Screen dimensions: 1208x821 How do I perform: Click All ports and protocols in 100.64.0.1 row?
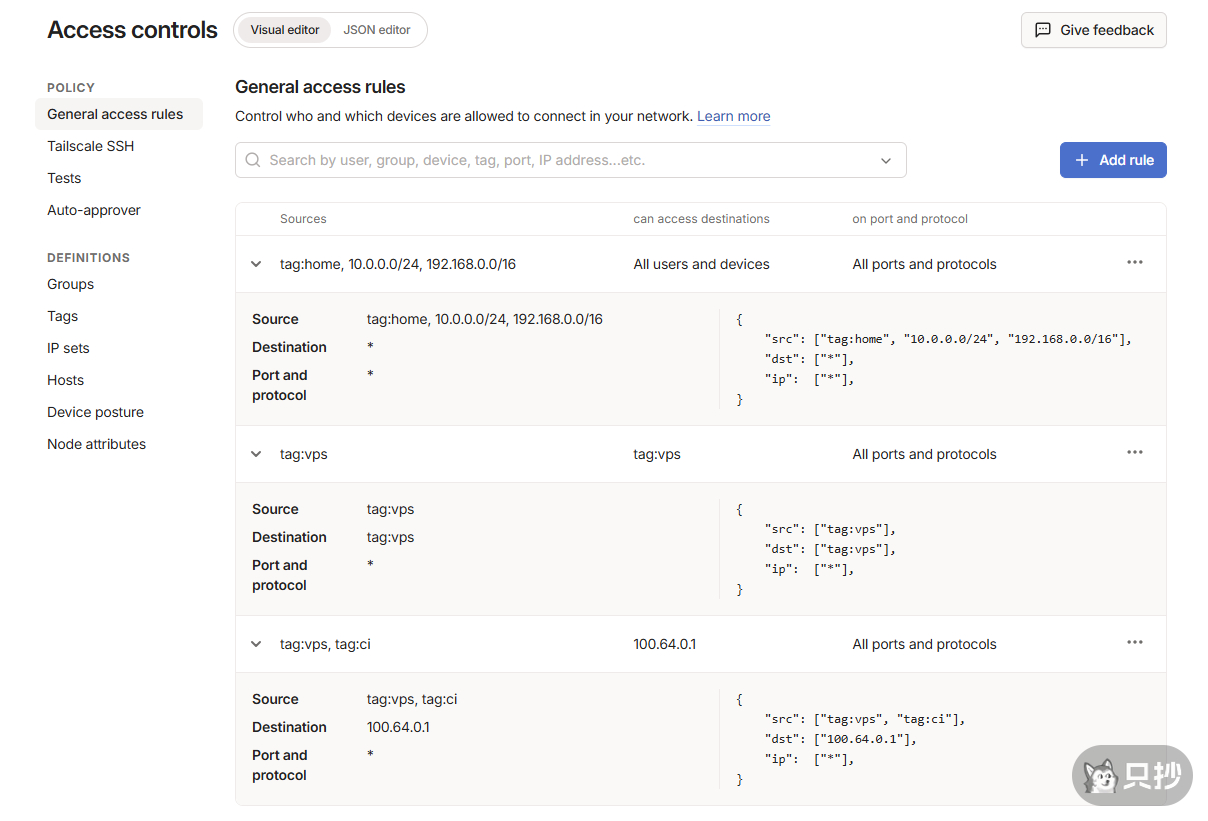tap(924, 644)
